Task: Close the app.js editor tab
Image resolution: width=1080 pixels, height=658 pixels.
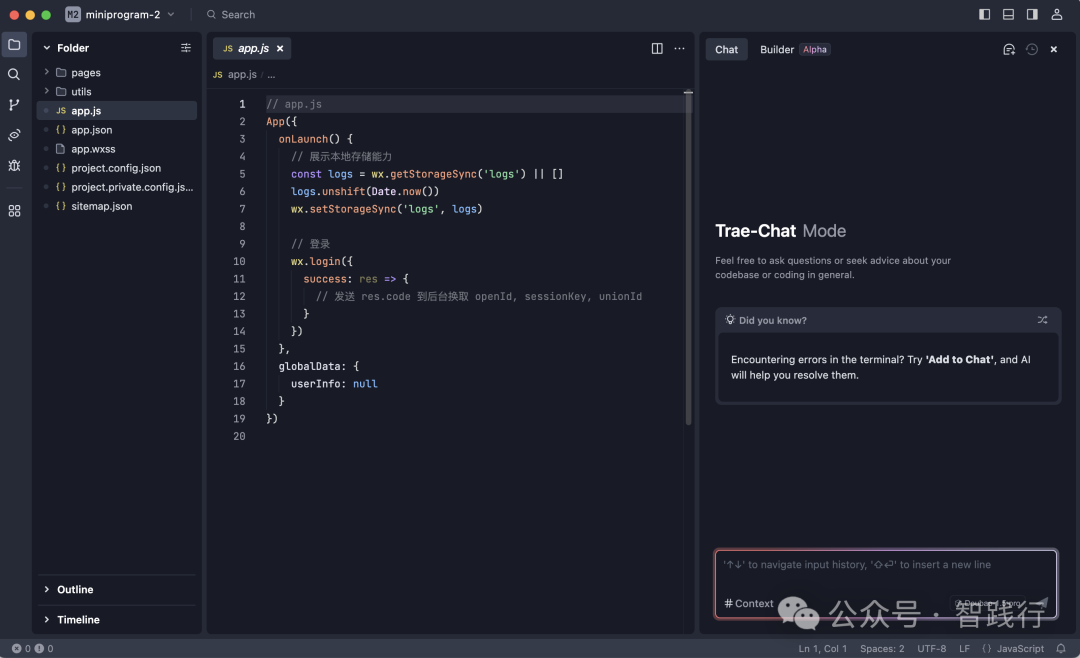Action: coord(280,48)
